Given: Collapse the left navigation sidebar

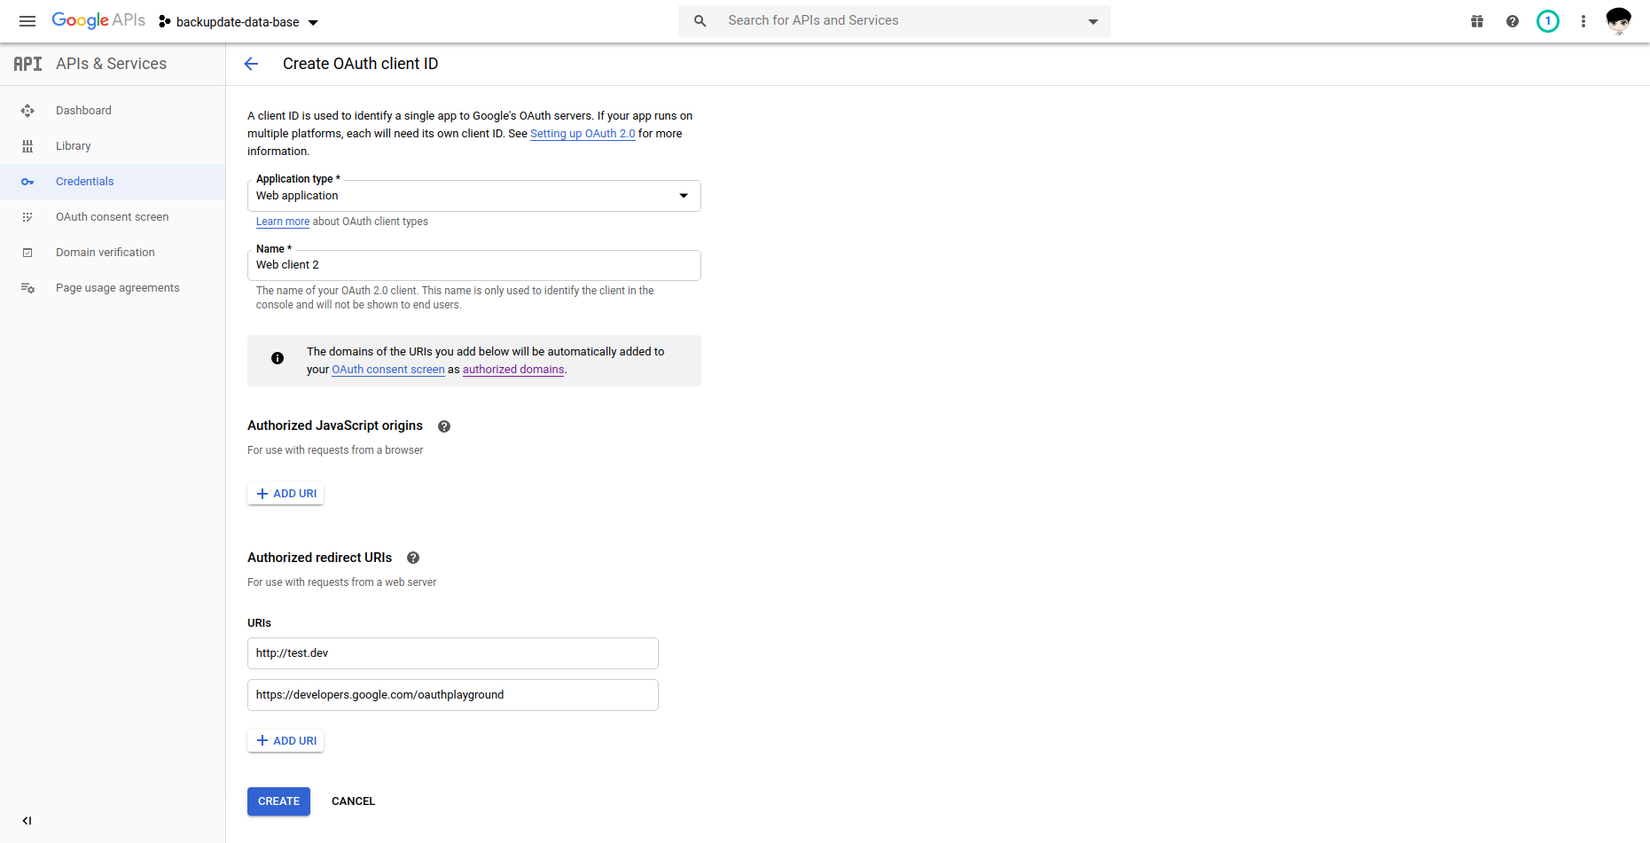Looking at the screenshot, I should 27,821.
